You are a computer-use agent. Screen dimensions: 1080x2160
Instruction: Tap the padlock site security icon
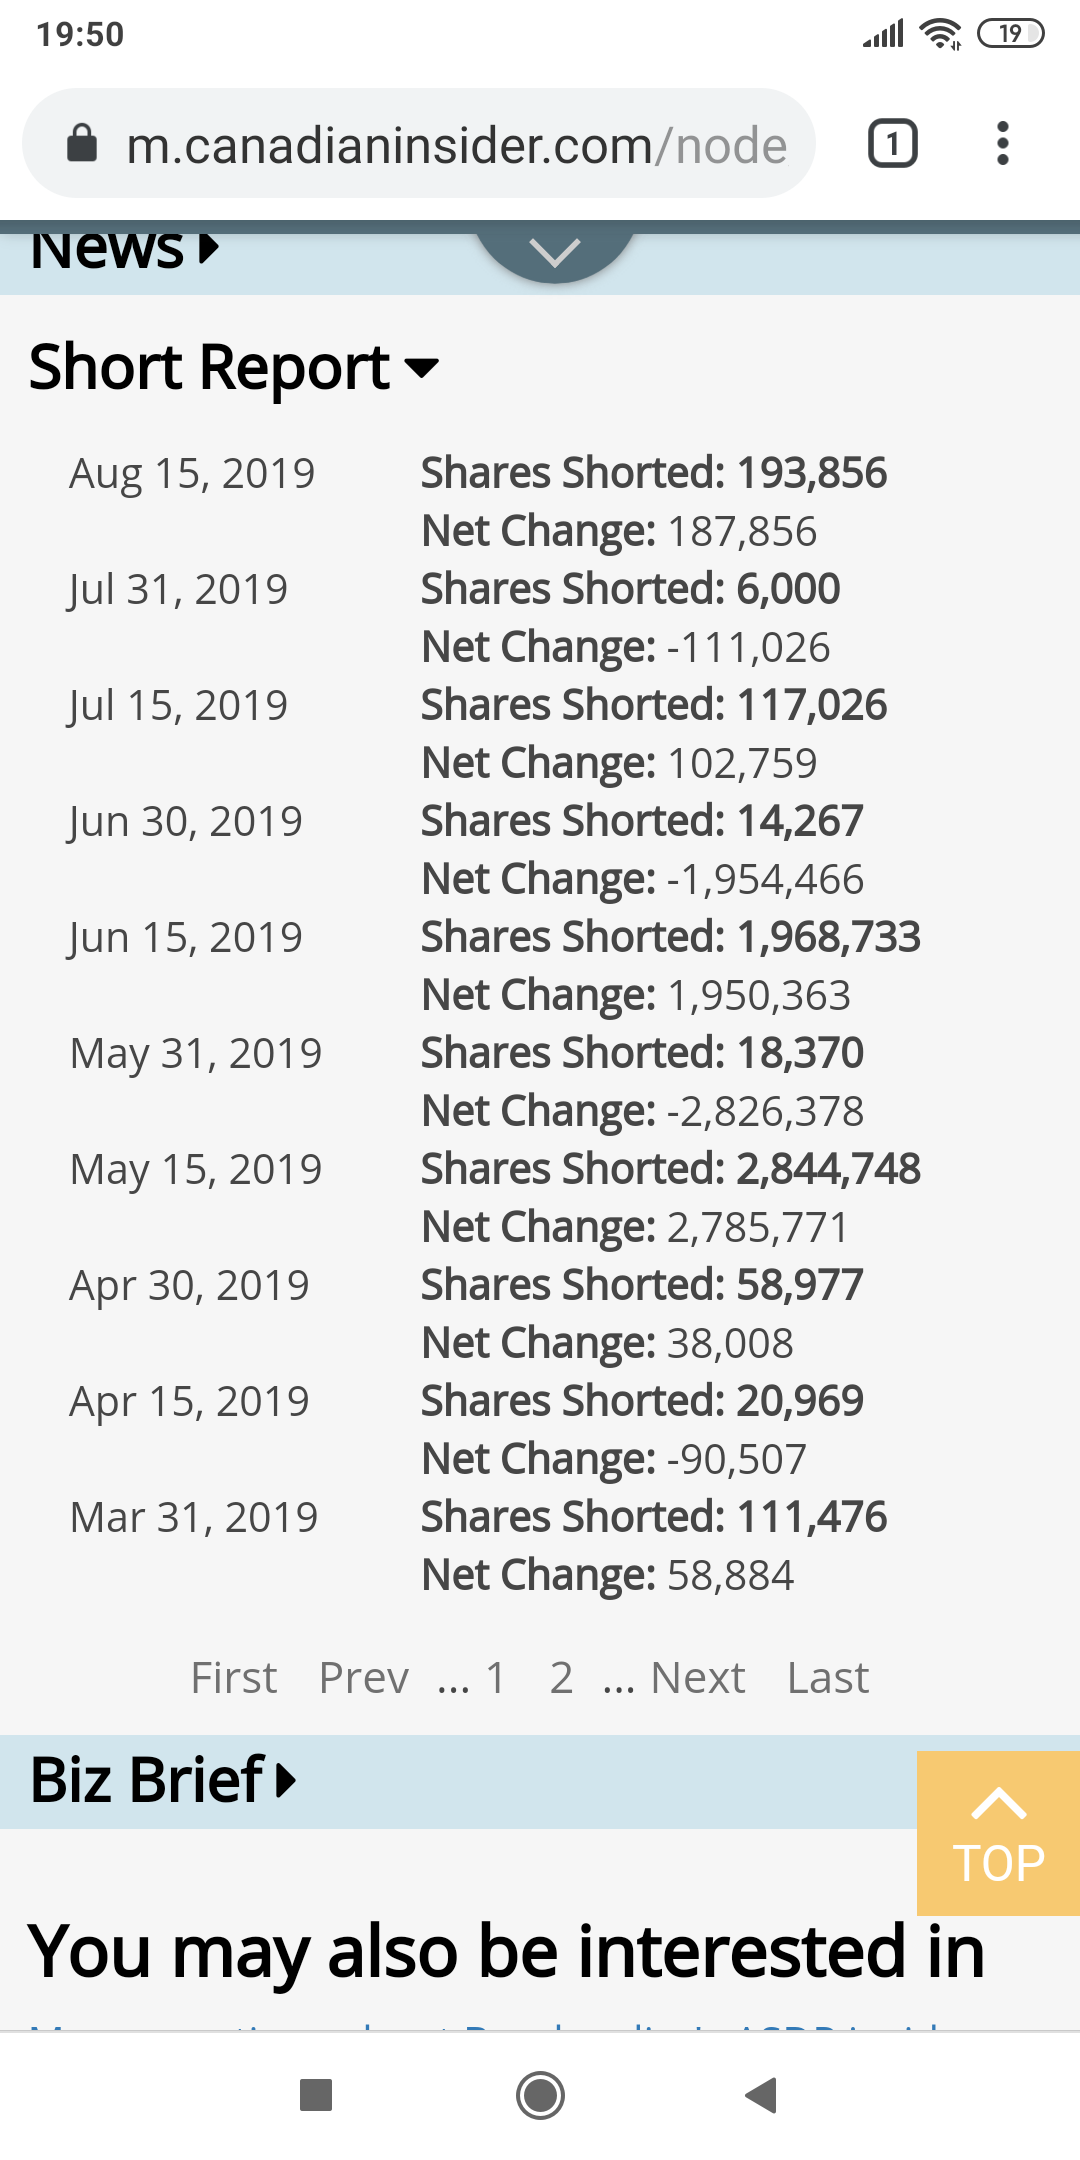82,144
